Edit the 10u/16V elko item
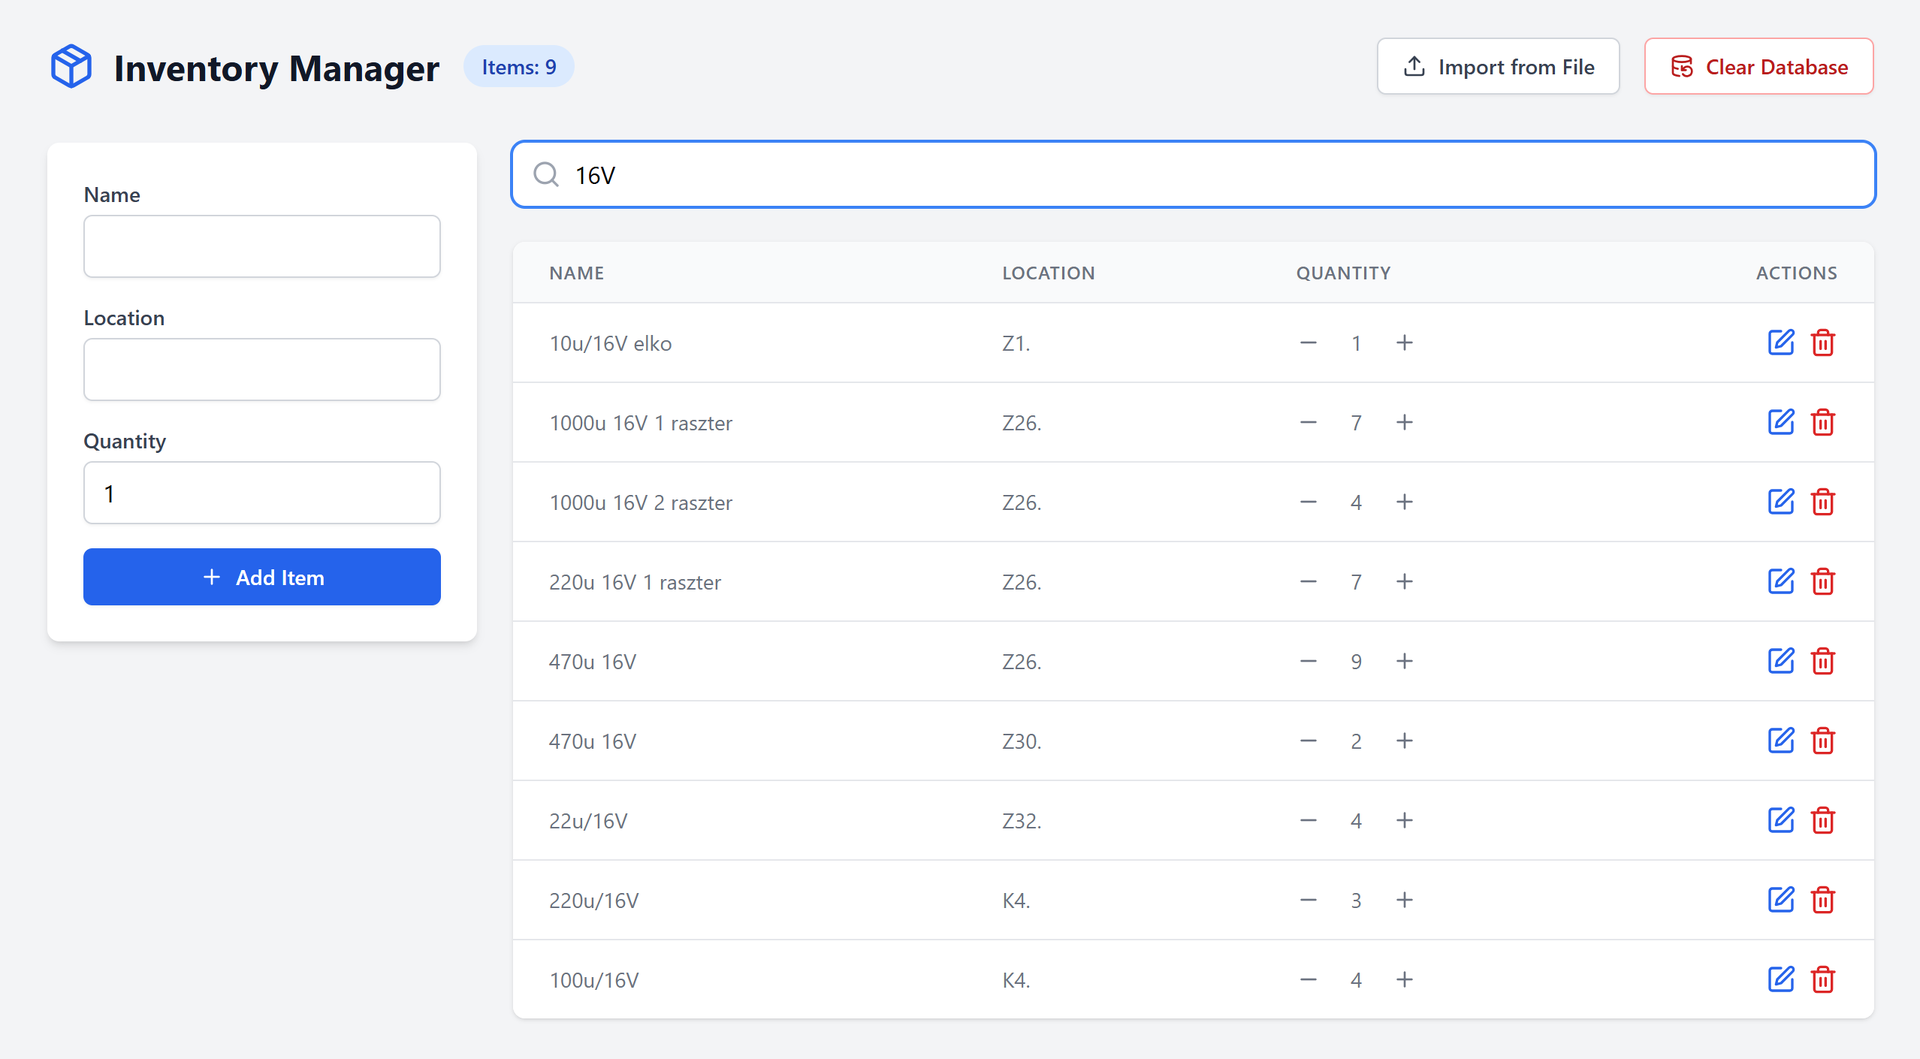Viewport: 1920px width, 1059px height. point(1781,343)
